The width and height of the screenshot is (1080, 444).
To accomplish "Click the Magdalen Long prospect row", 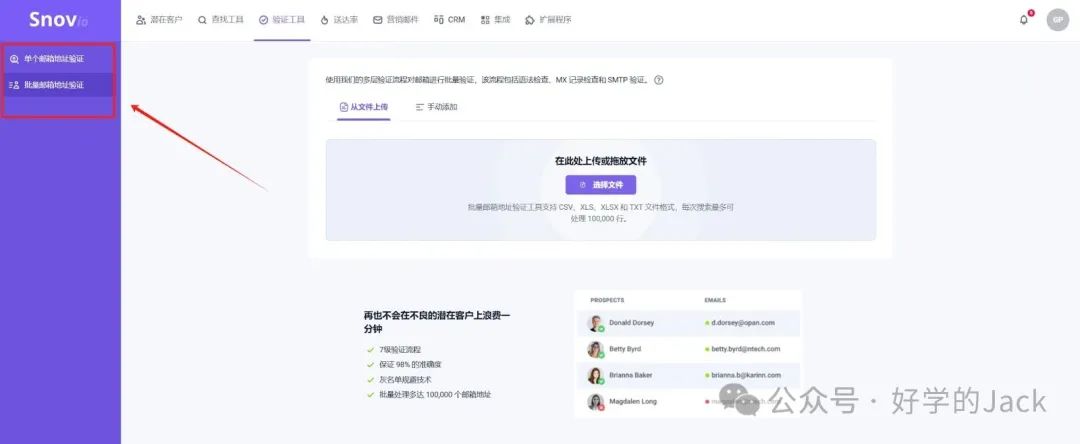I will (689, 401).
